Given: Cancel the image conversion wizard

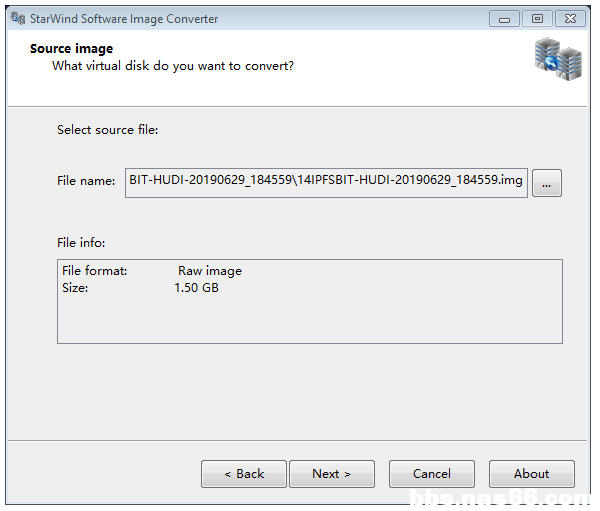Looking at the screenshot, I should tap(431, 474).
